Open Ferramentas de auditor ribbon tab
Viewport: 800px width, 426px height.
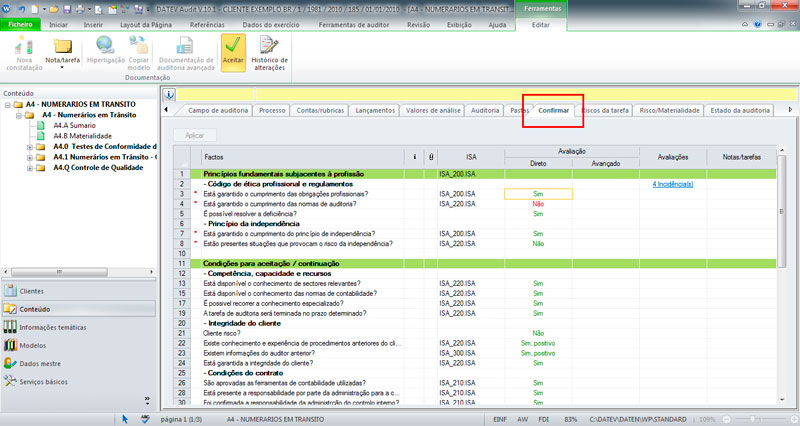tap(354, 24)
